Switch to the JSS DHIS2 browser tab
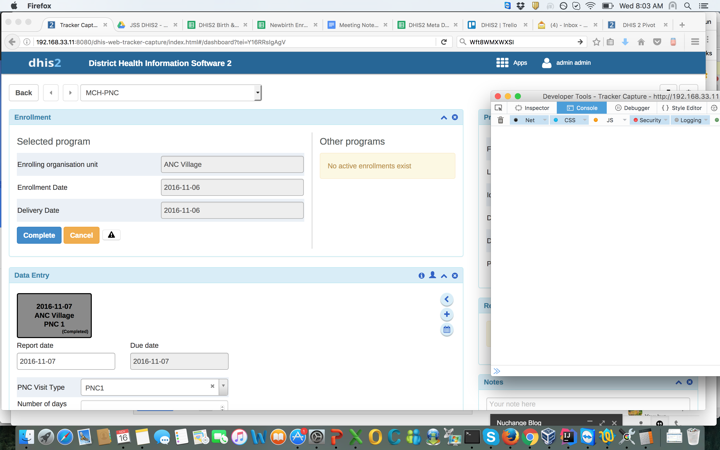 [147, 25]
